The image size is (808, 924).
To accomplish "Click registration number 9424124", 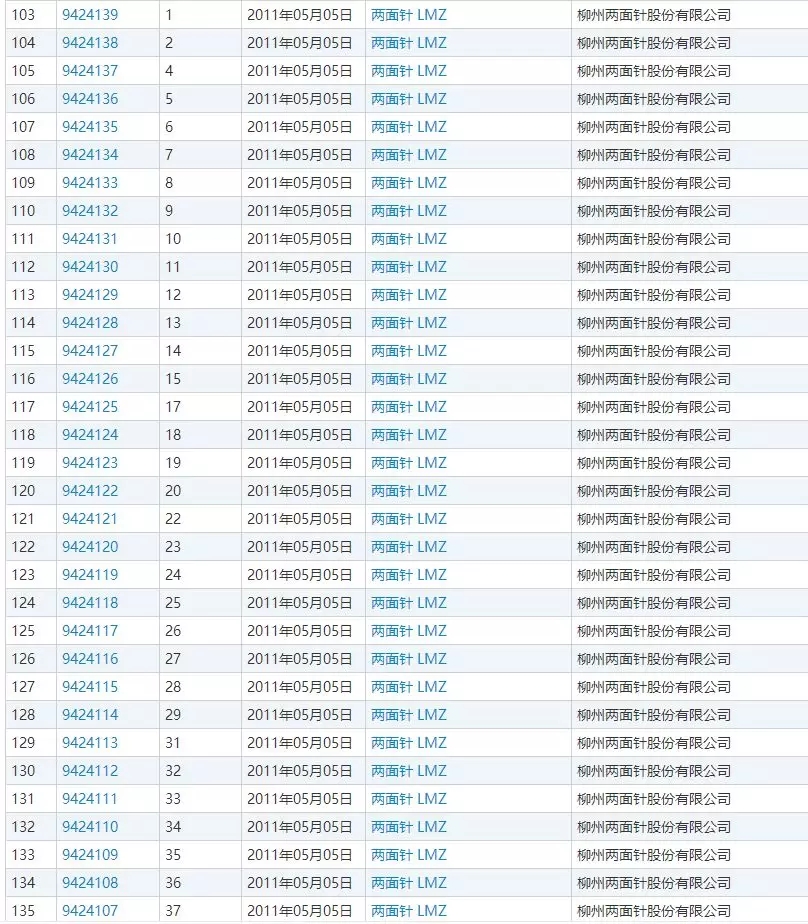I will click(x=90, y=435).
